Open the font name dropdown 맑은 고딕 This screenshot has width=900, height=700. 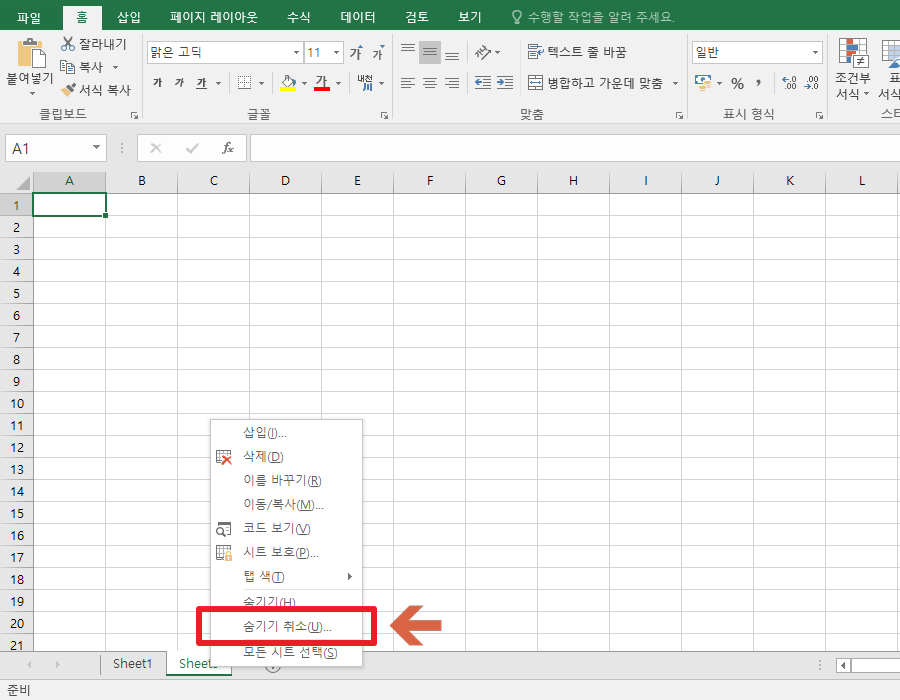[x=296, y=53]
